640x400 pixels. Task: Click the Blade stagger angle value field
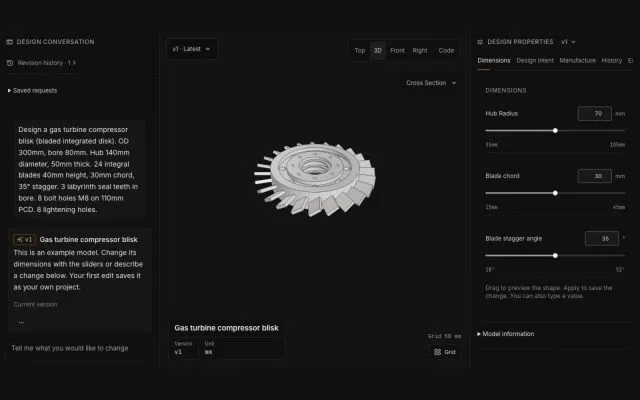coord(602,238)
